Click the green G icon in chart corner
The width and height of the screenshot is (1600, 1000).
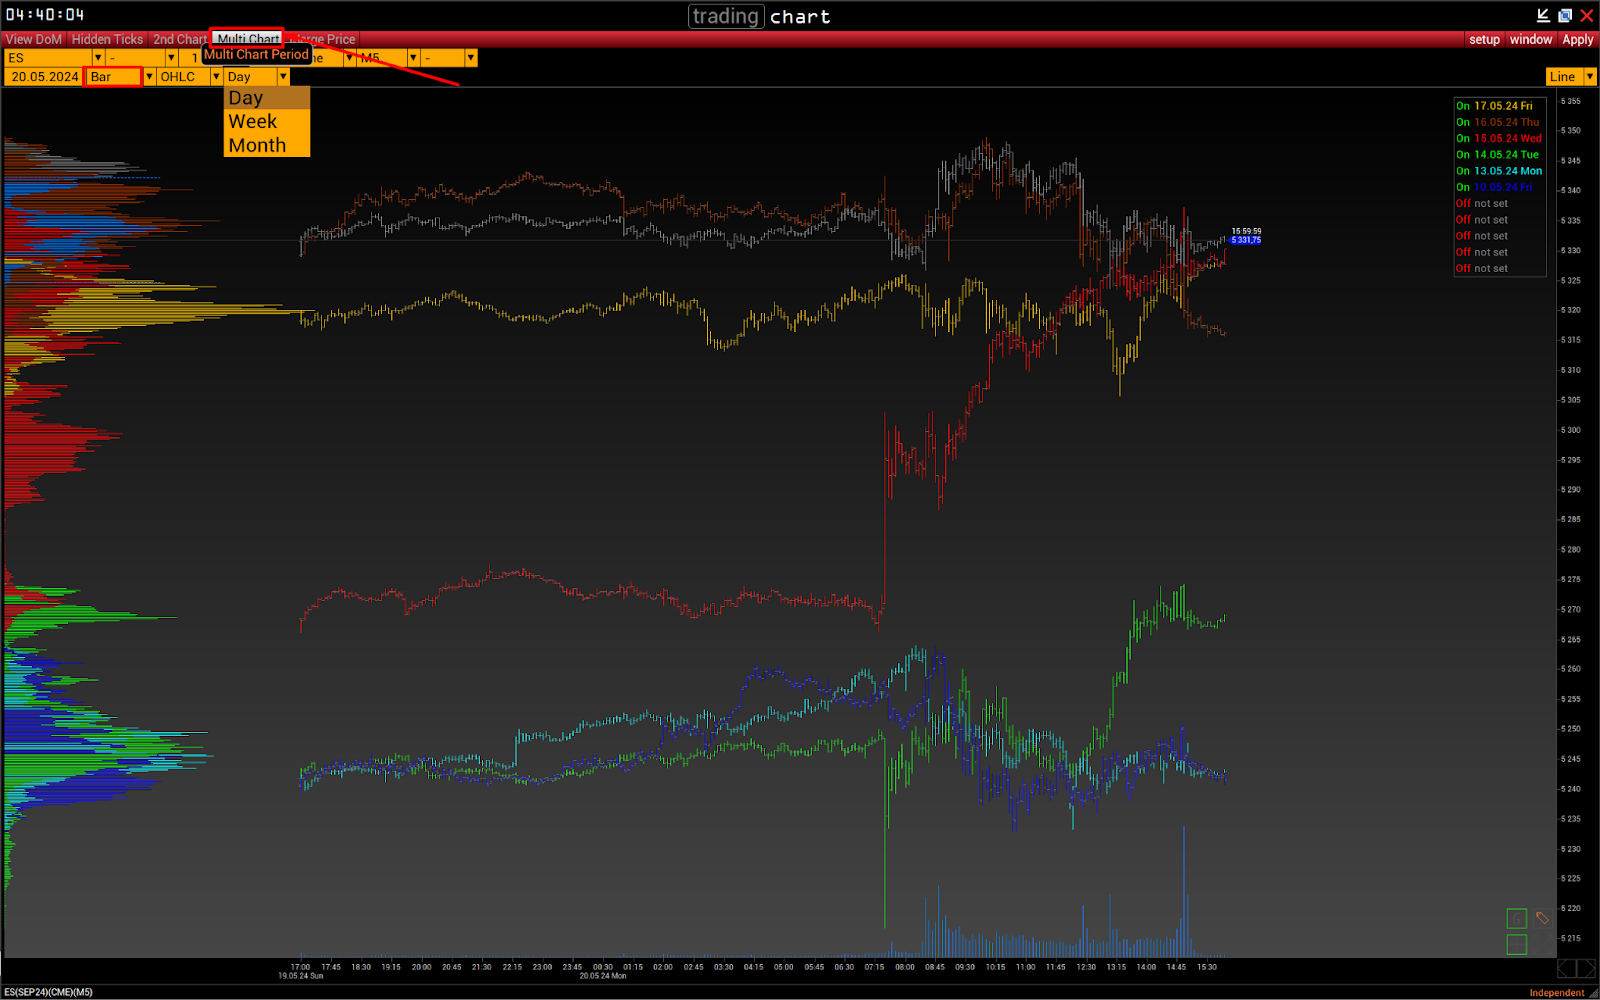coord(1516,919)
